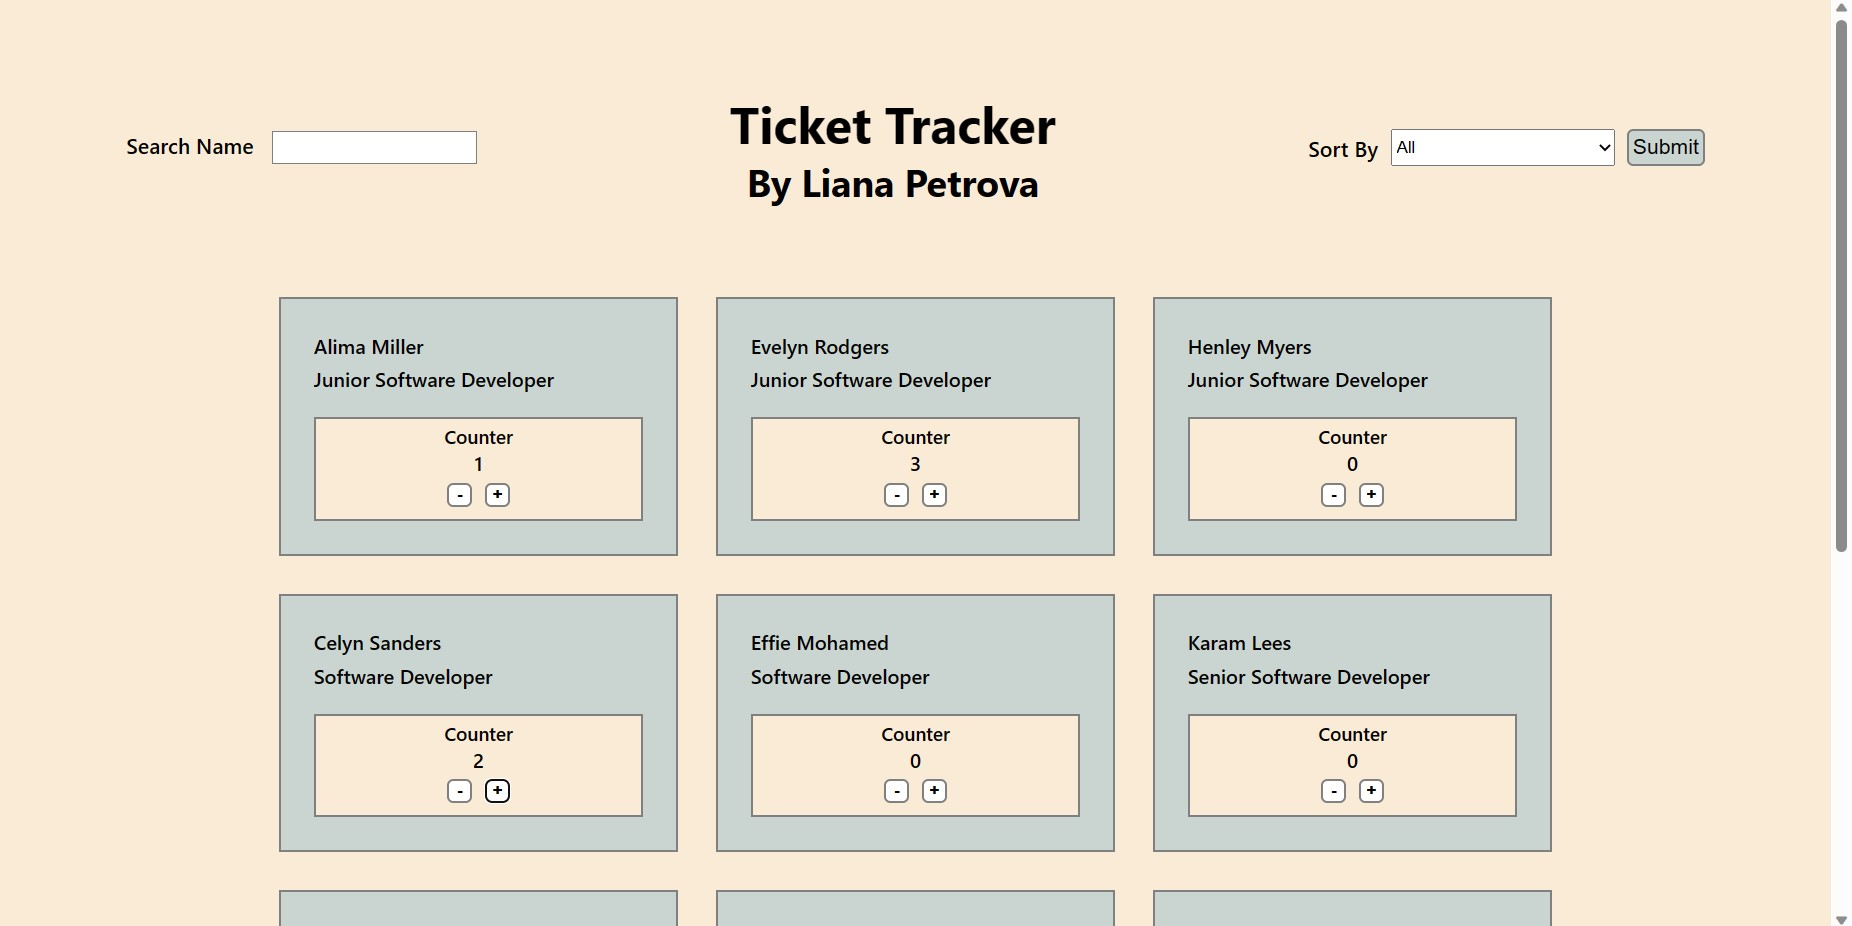
Task: Click the scrollbar up arrow
Action: tap(1841, 8)
